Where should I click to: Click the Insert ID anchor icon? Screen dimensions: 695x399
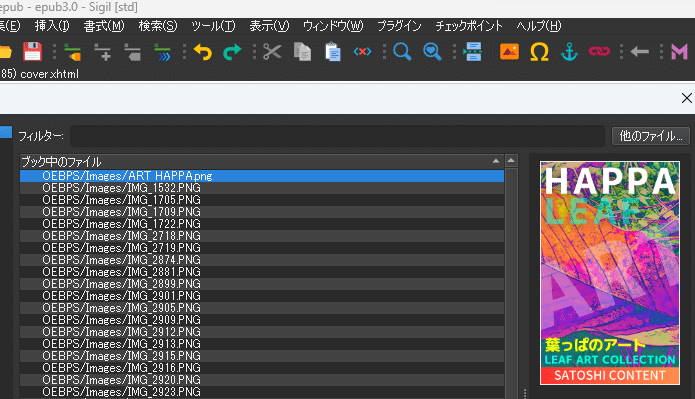coord(569,52)
